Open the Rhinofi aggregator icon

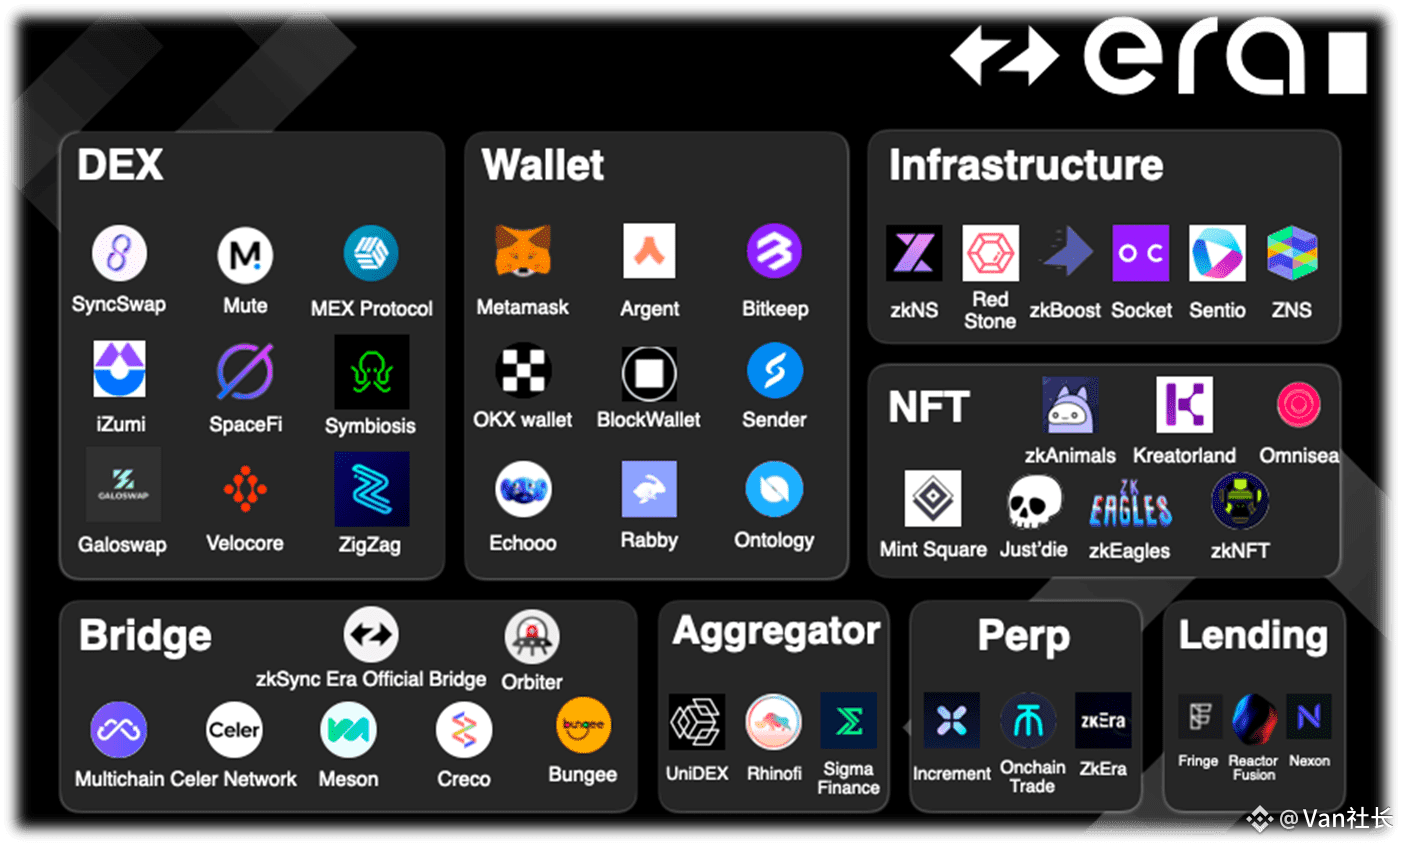pyautogui.click(x=773, y=721)
